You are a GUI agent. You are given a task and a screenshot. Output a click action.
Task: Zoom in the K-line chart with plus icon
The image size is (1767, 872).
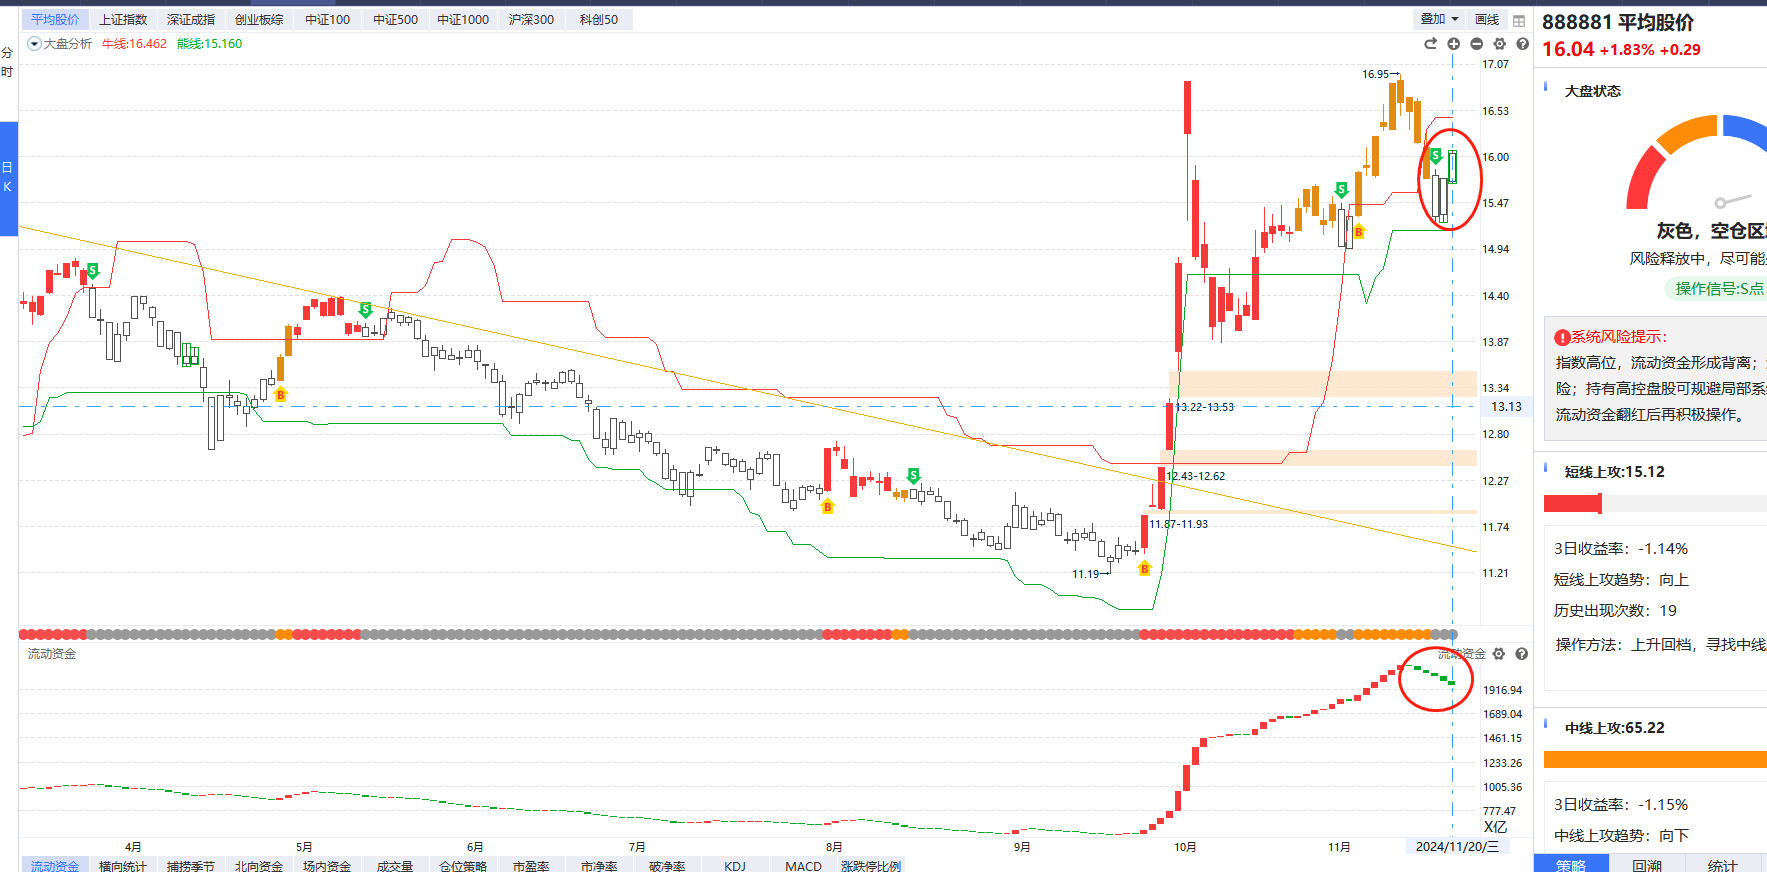click(x=1453, y=44)
